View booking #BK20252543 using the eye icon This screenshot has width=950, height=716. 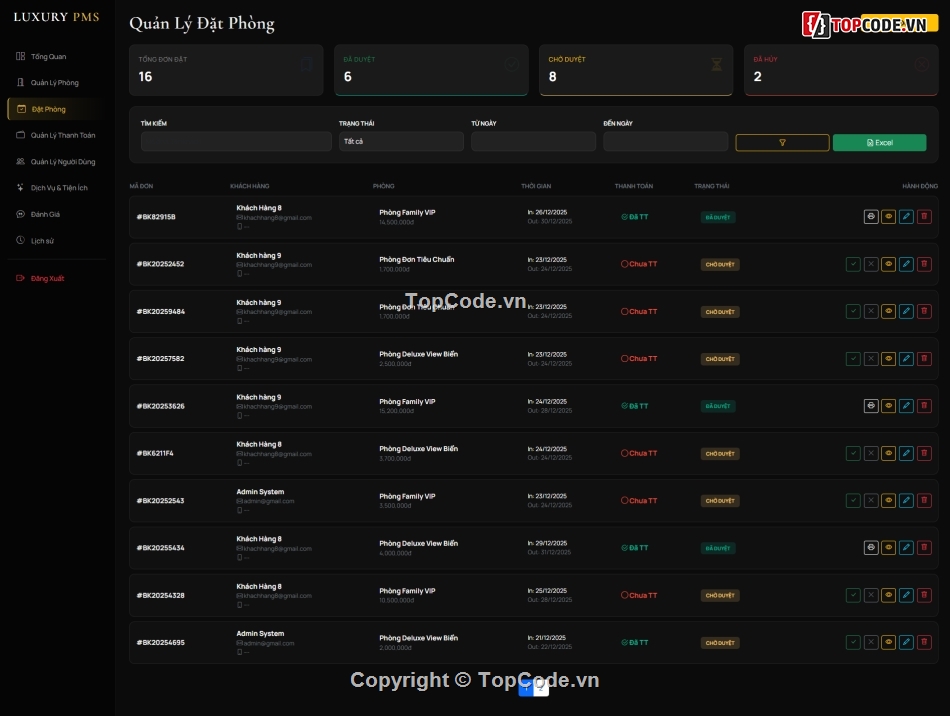point(888,500)
